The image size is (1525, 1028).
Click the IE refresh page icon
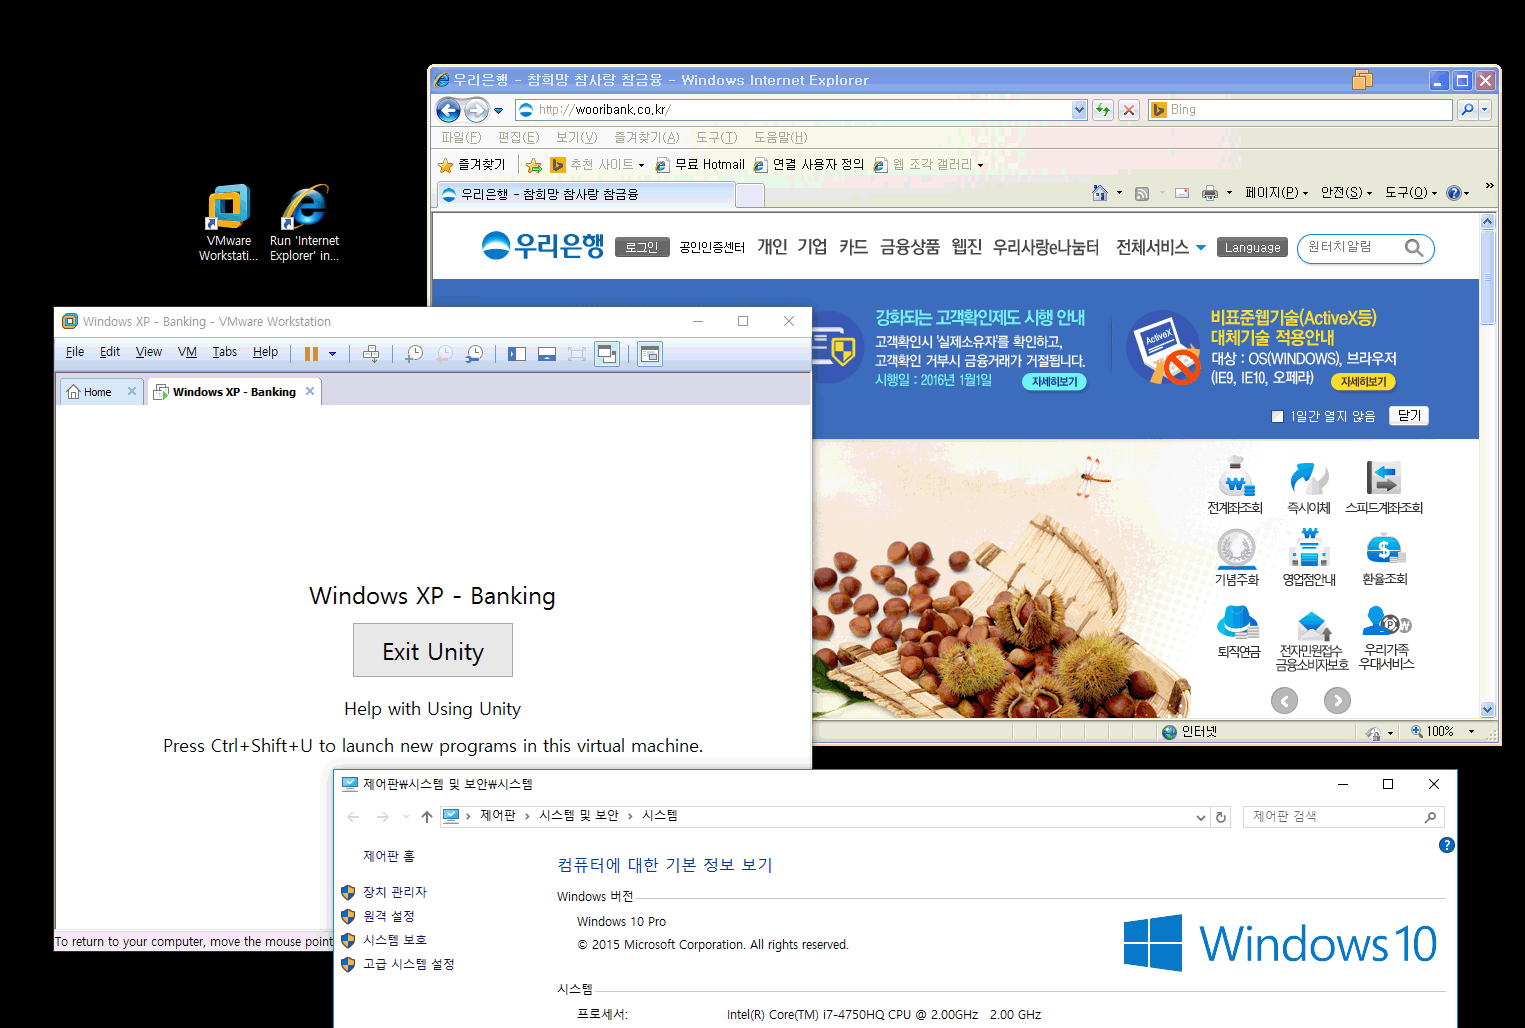[x=1102, y=110]
